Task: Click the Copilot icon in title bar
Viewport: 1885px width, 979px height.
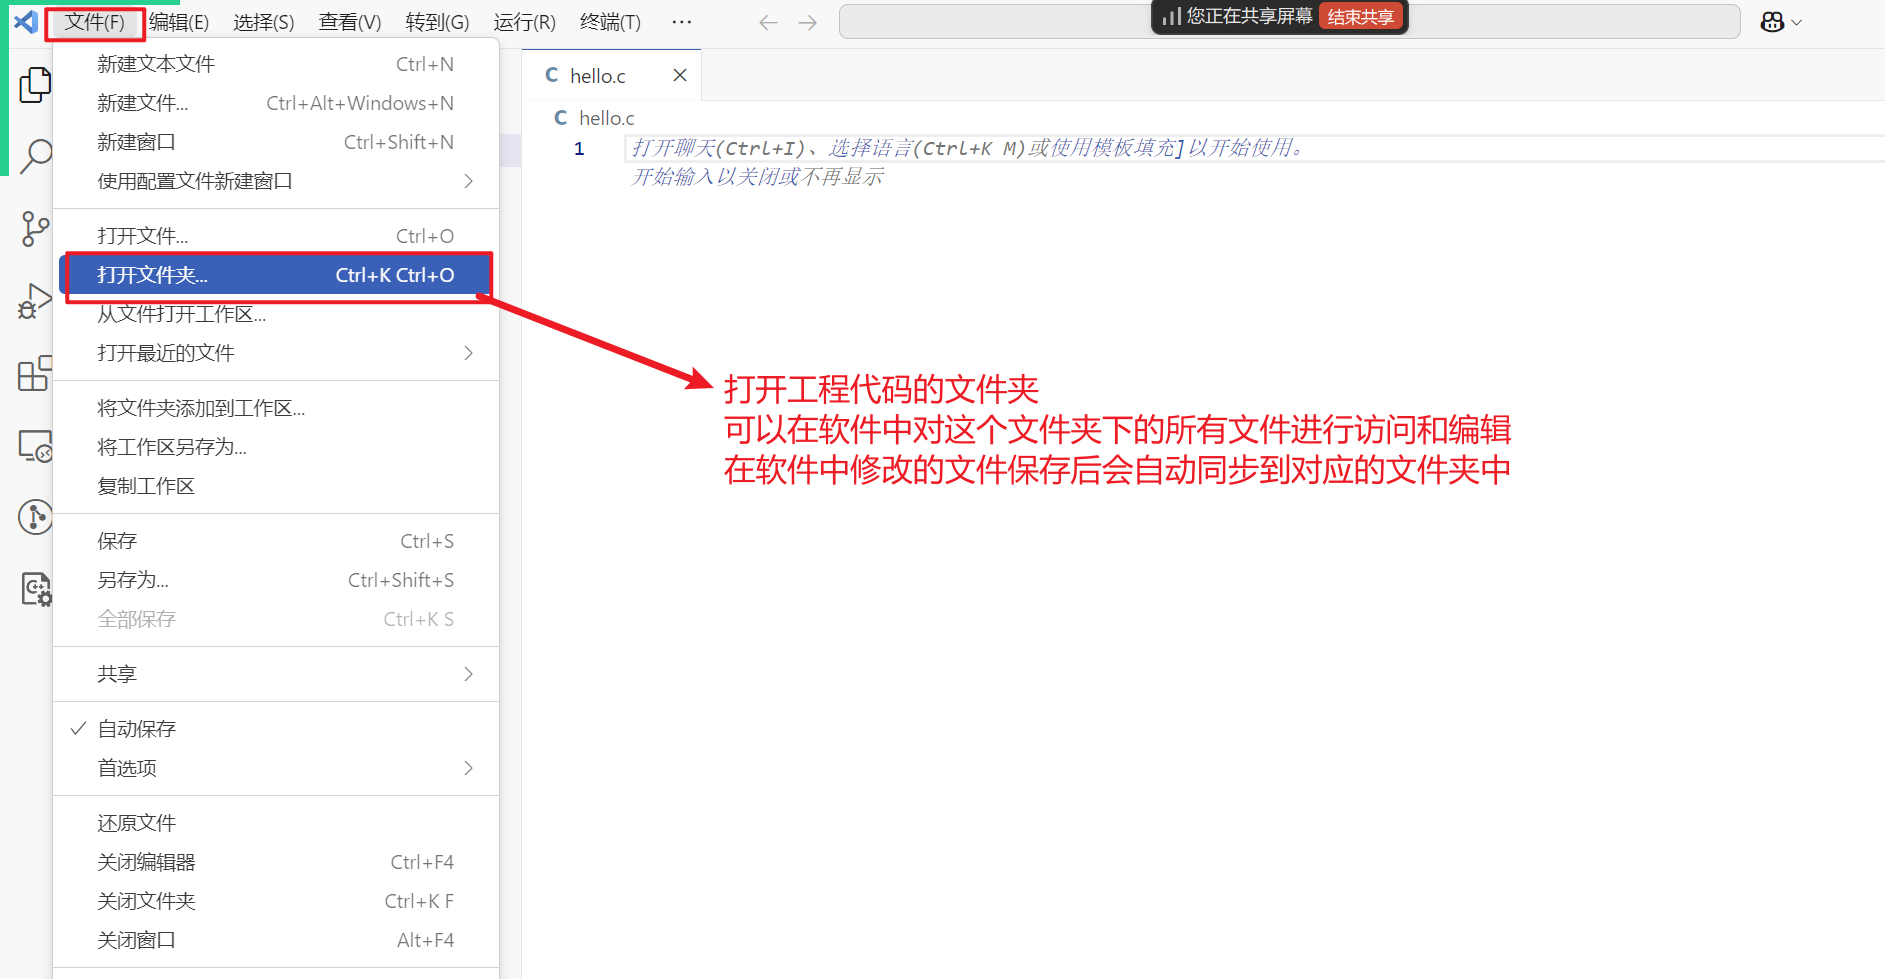Action: click(x=1772, y=22)
